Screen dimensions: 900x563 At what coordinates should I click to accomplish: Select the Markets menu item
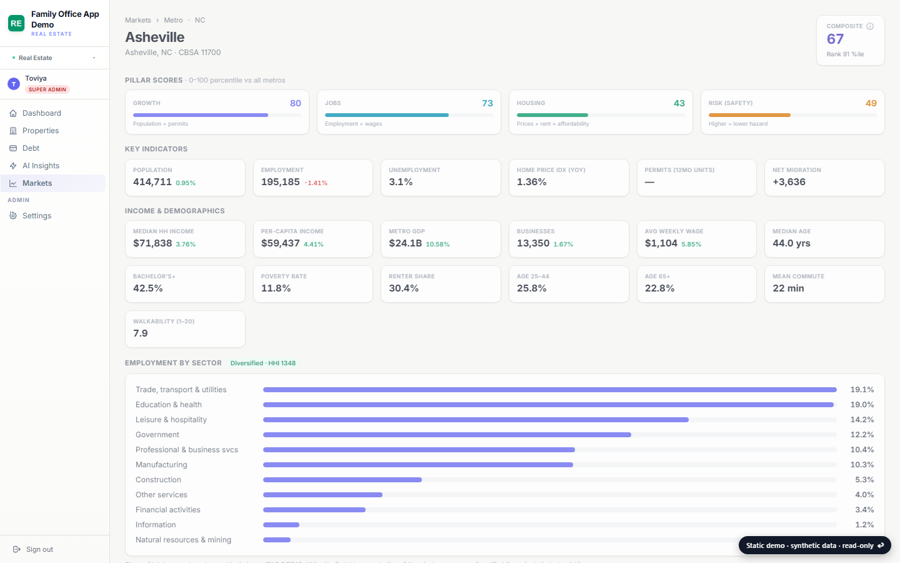coord(55,183)
